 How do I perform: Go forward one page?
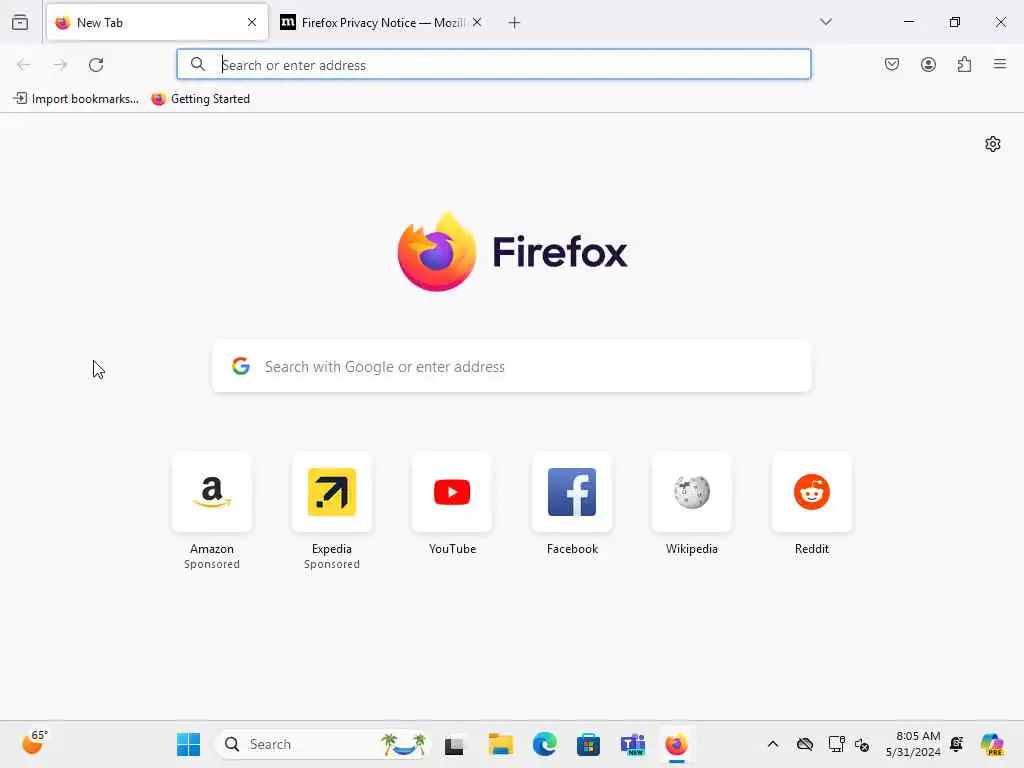click(60, 65)
